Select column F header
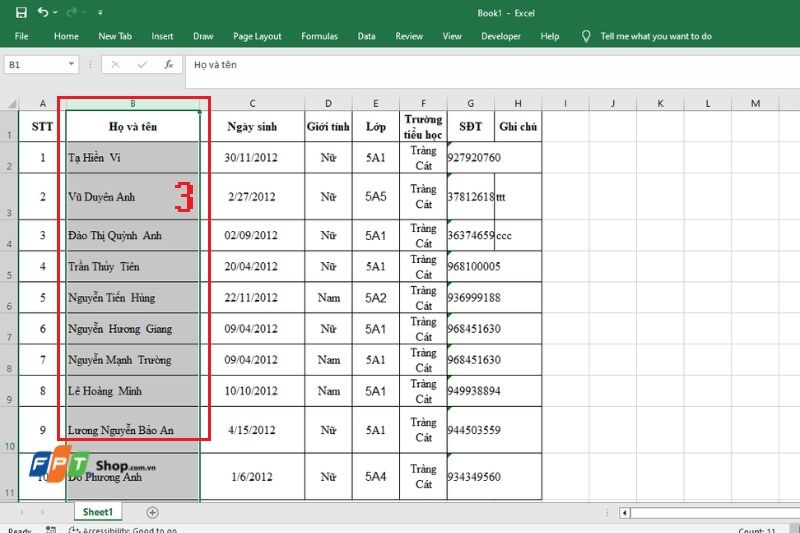The height and width of the screenshot is (533, 800). (x=423, y=104)
